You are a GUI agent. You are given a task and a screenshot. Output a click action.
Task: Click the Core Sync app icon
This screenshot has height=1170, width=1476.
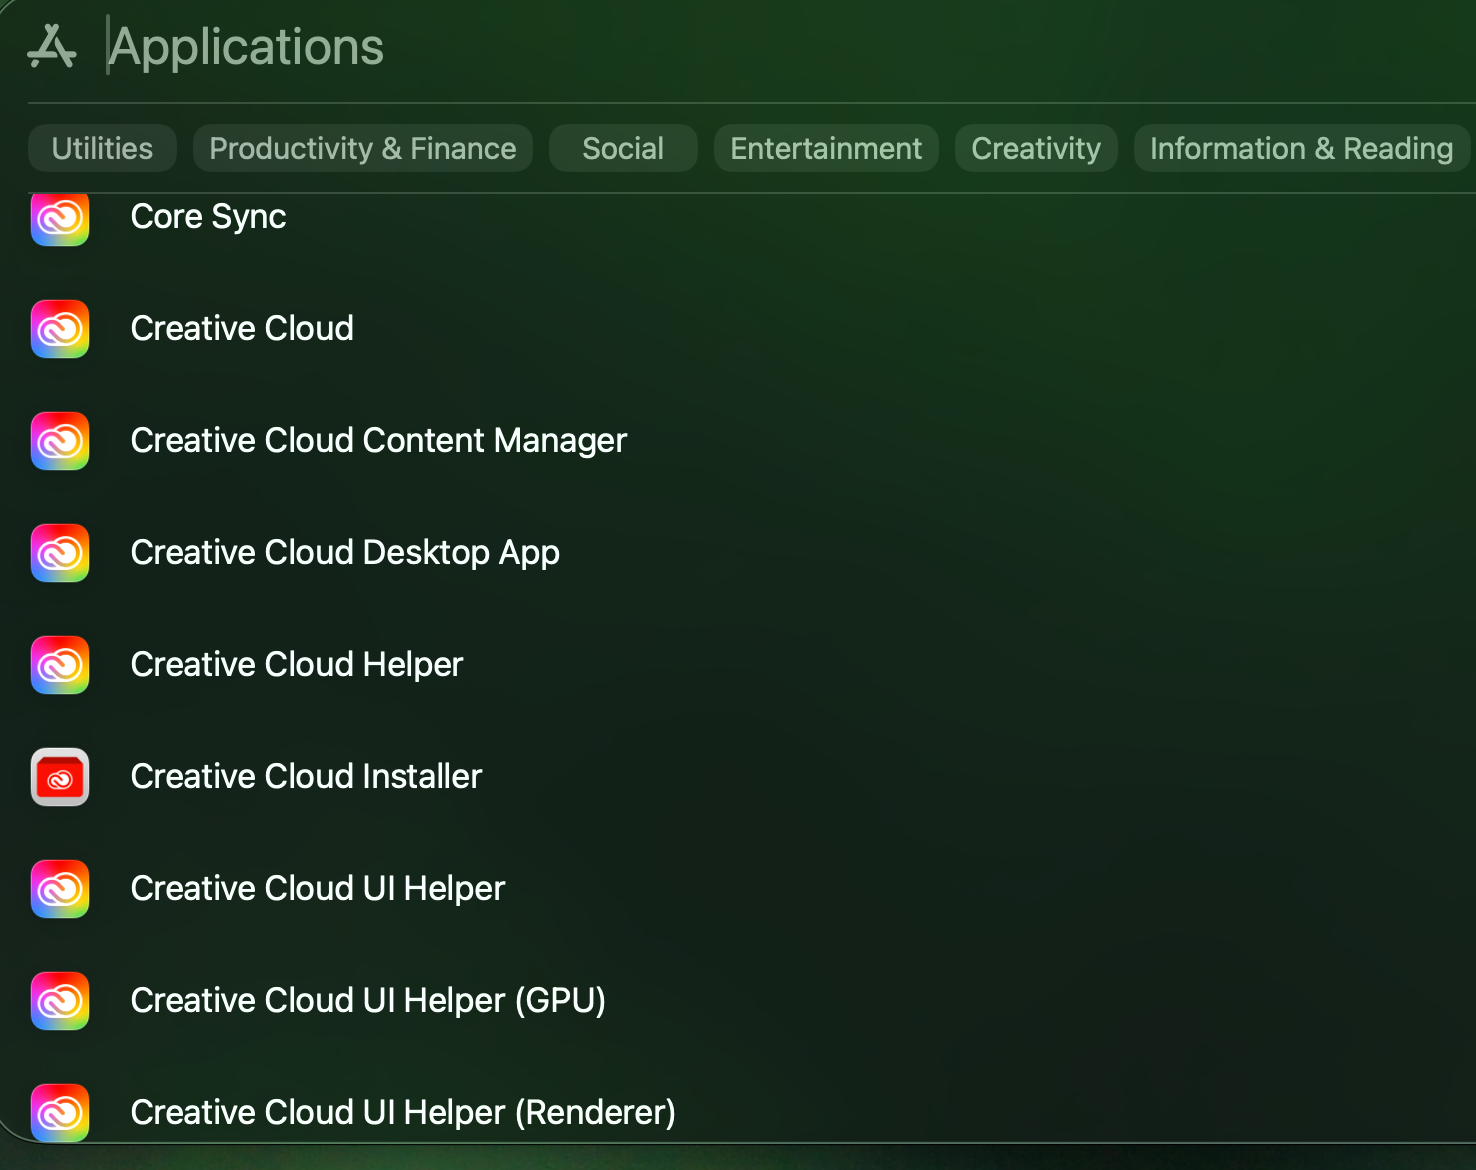[x=60, y=218]
